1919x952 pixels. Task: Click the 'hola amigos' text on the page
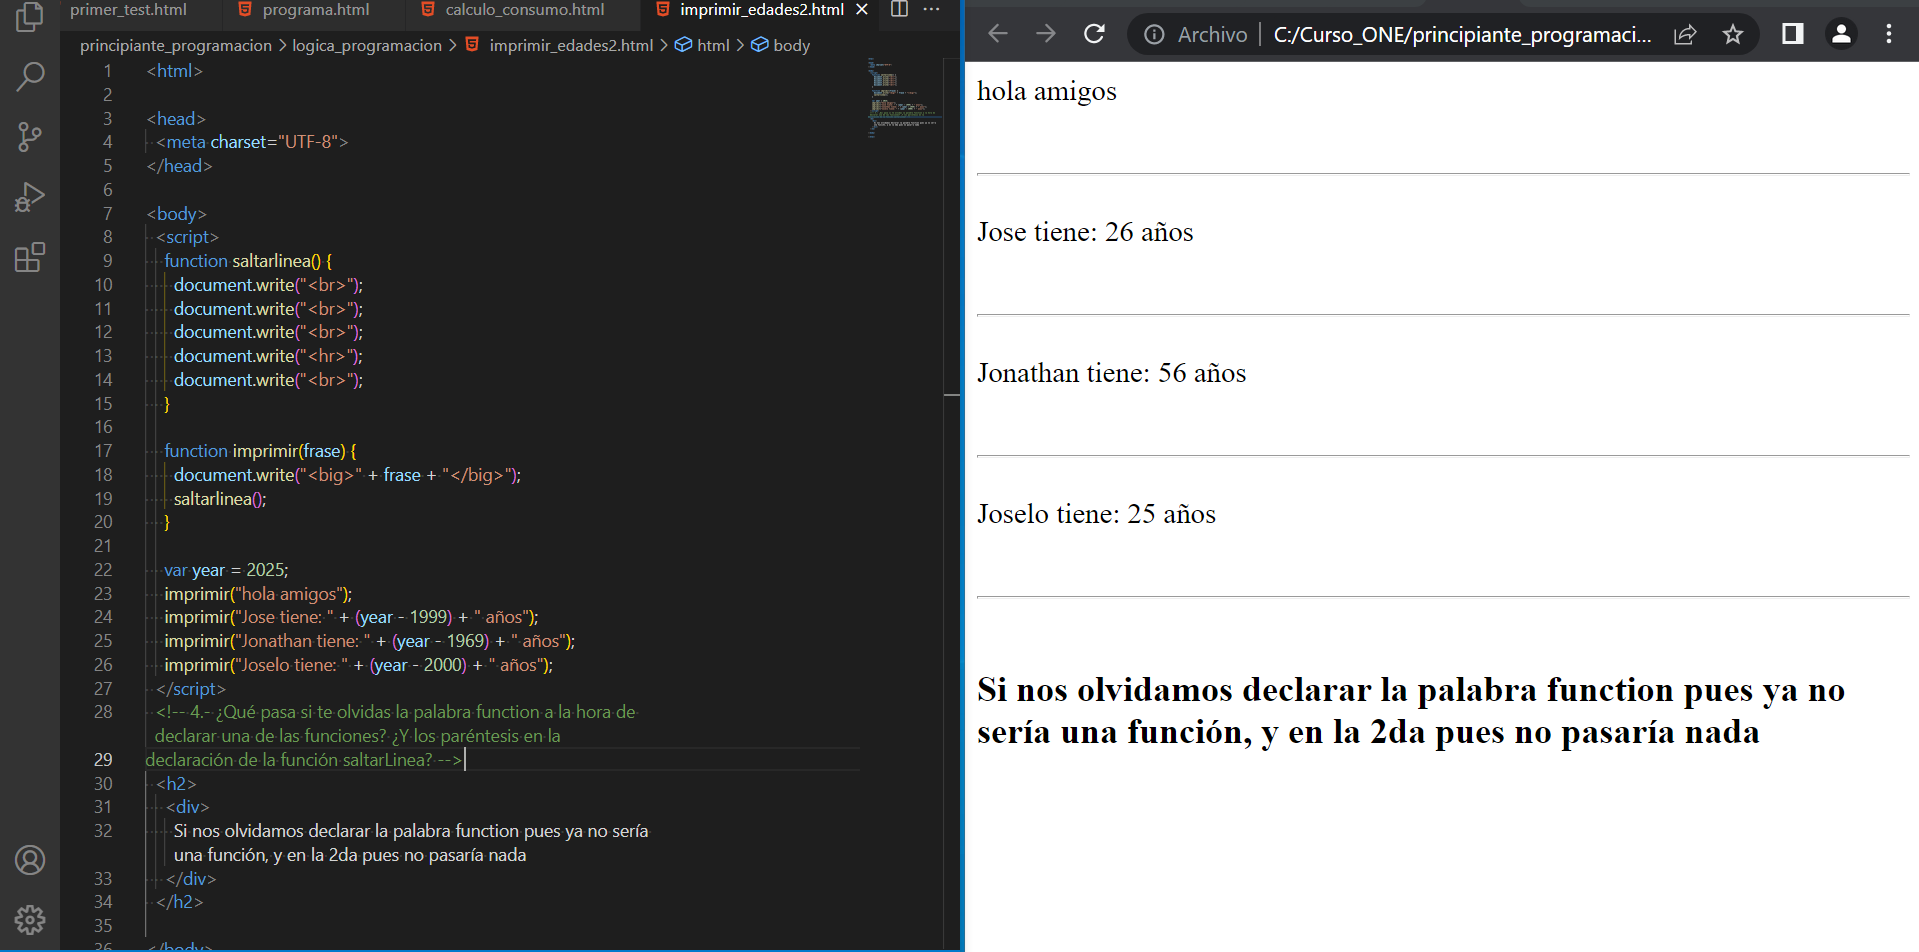tap(1046, 91)
